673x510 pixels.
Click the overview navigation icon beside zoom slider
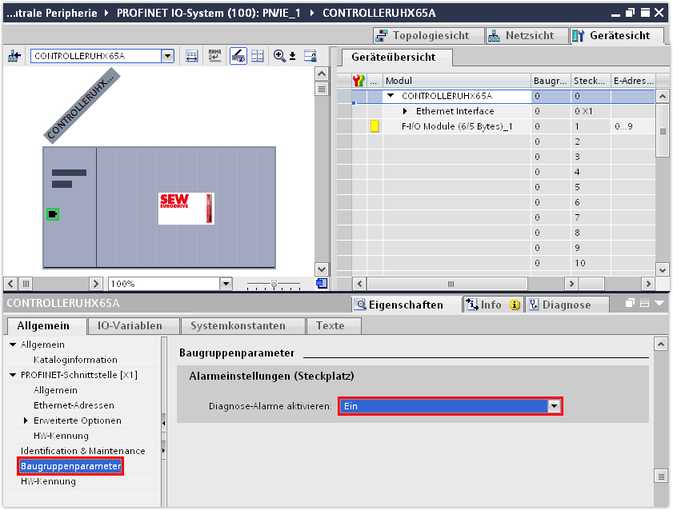click(321, 284)
